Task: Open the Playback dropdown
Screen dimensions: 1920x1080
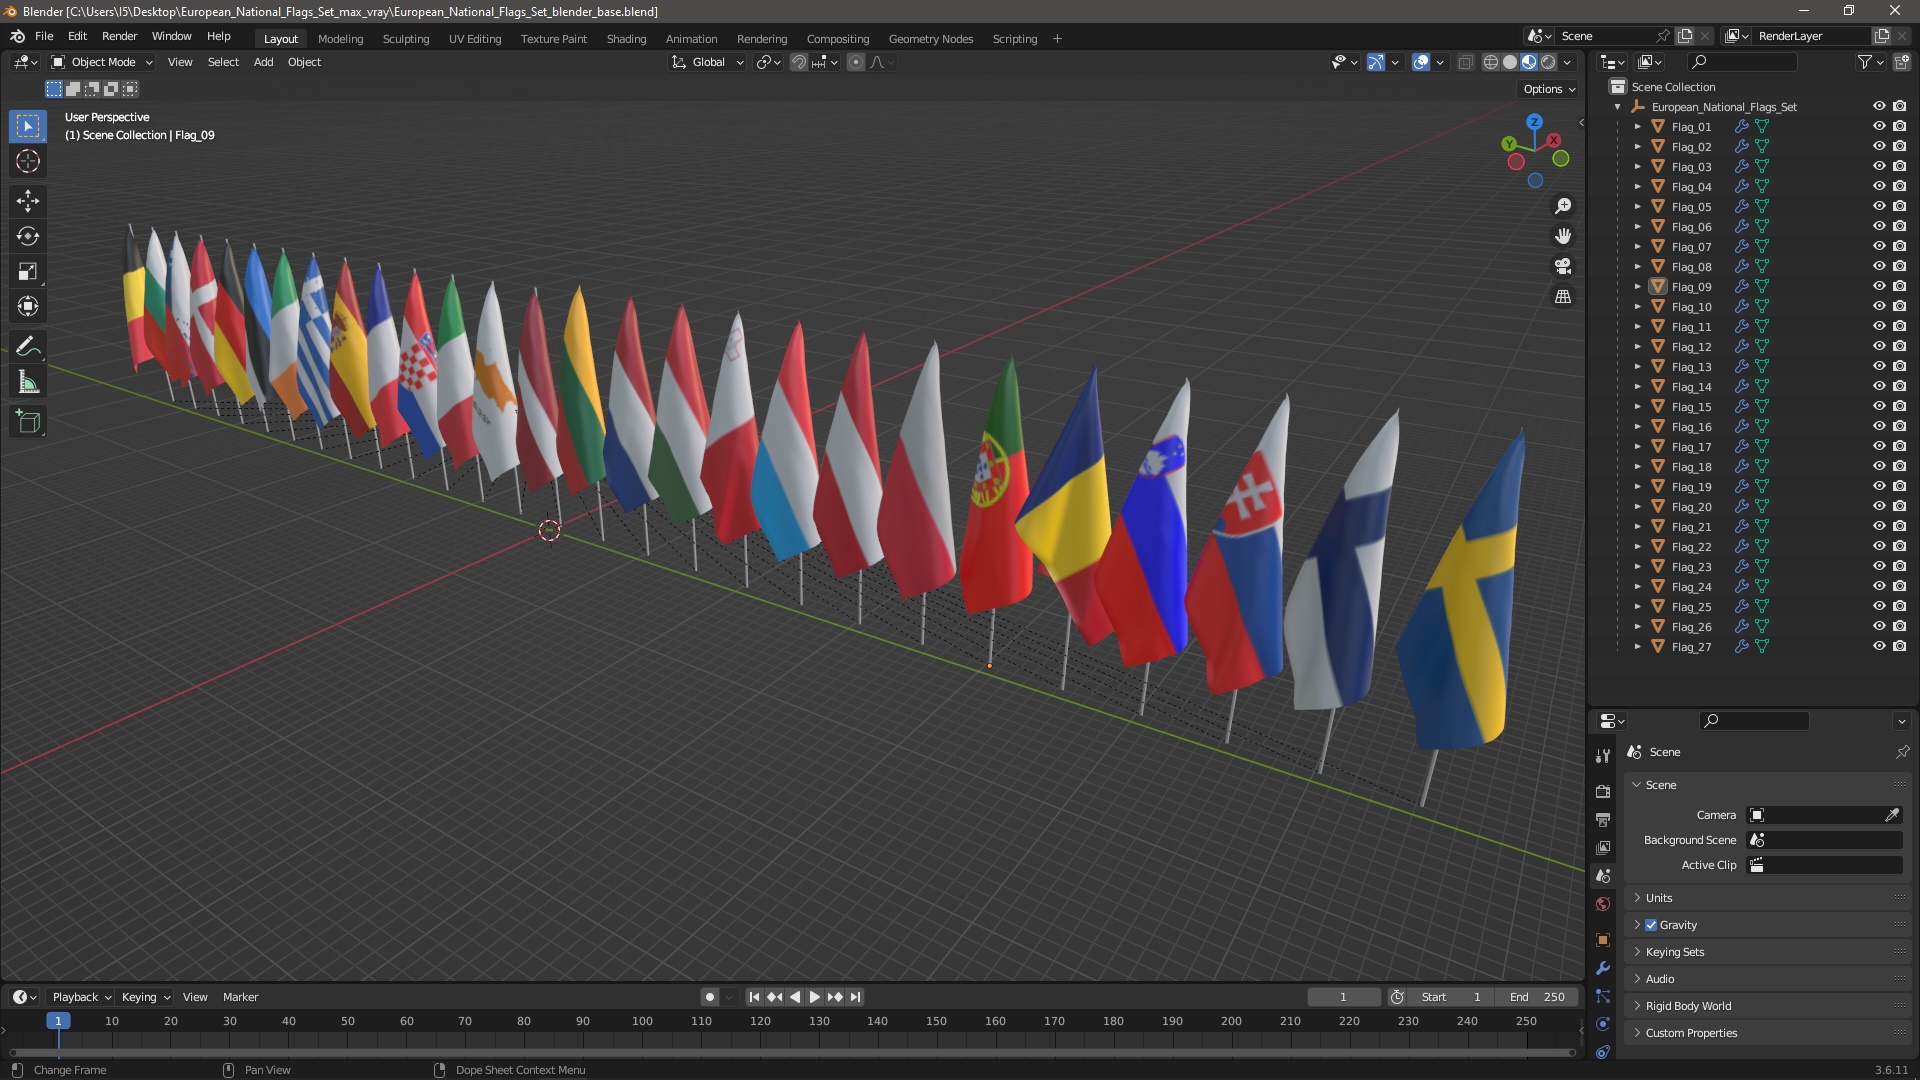Action: coord(81,997)
